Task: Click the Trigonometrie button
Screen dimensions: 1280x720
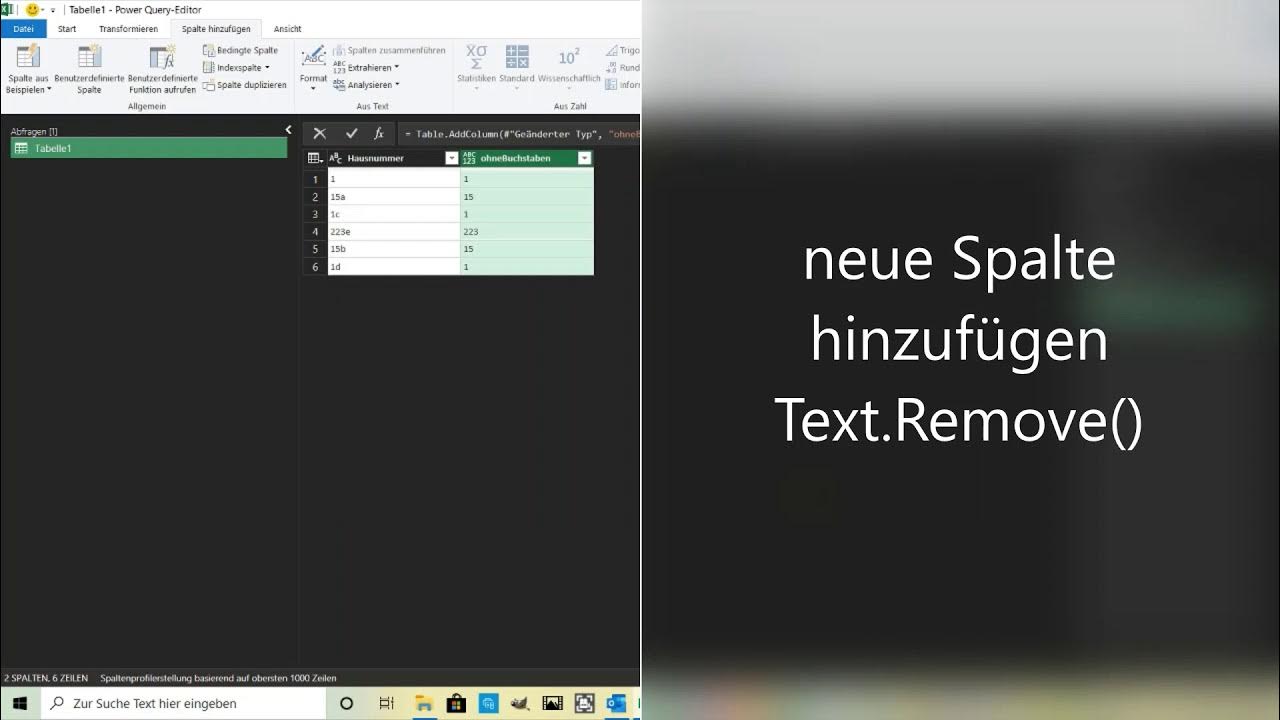Action: (623, 50)
